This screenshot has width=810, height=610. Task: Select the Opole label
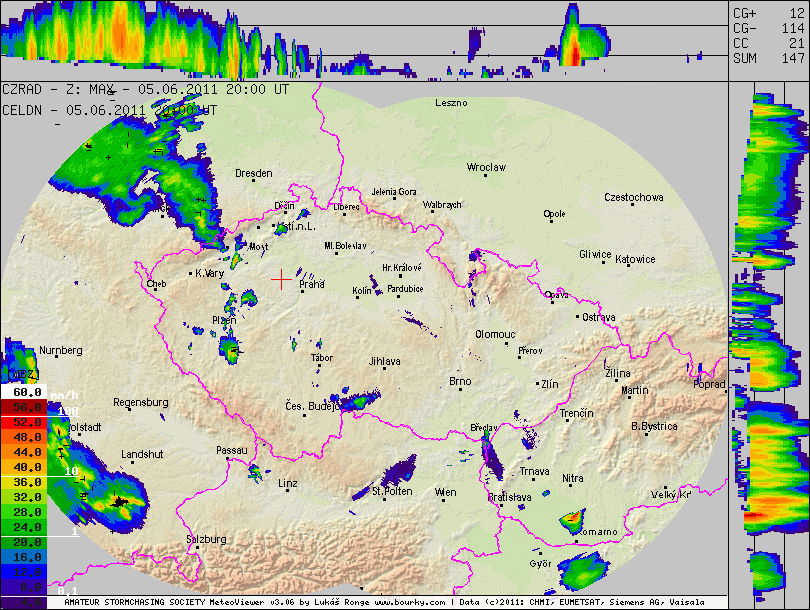click(554, 214)
